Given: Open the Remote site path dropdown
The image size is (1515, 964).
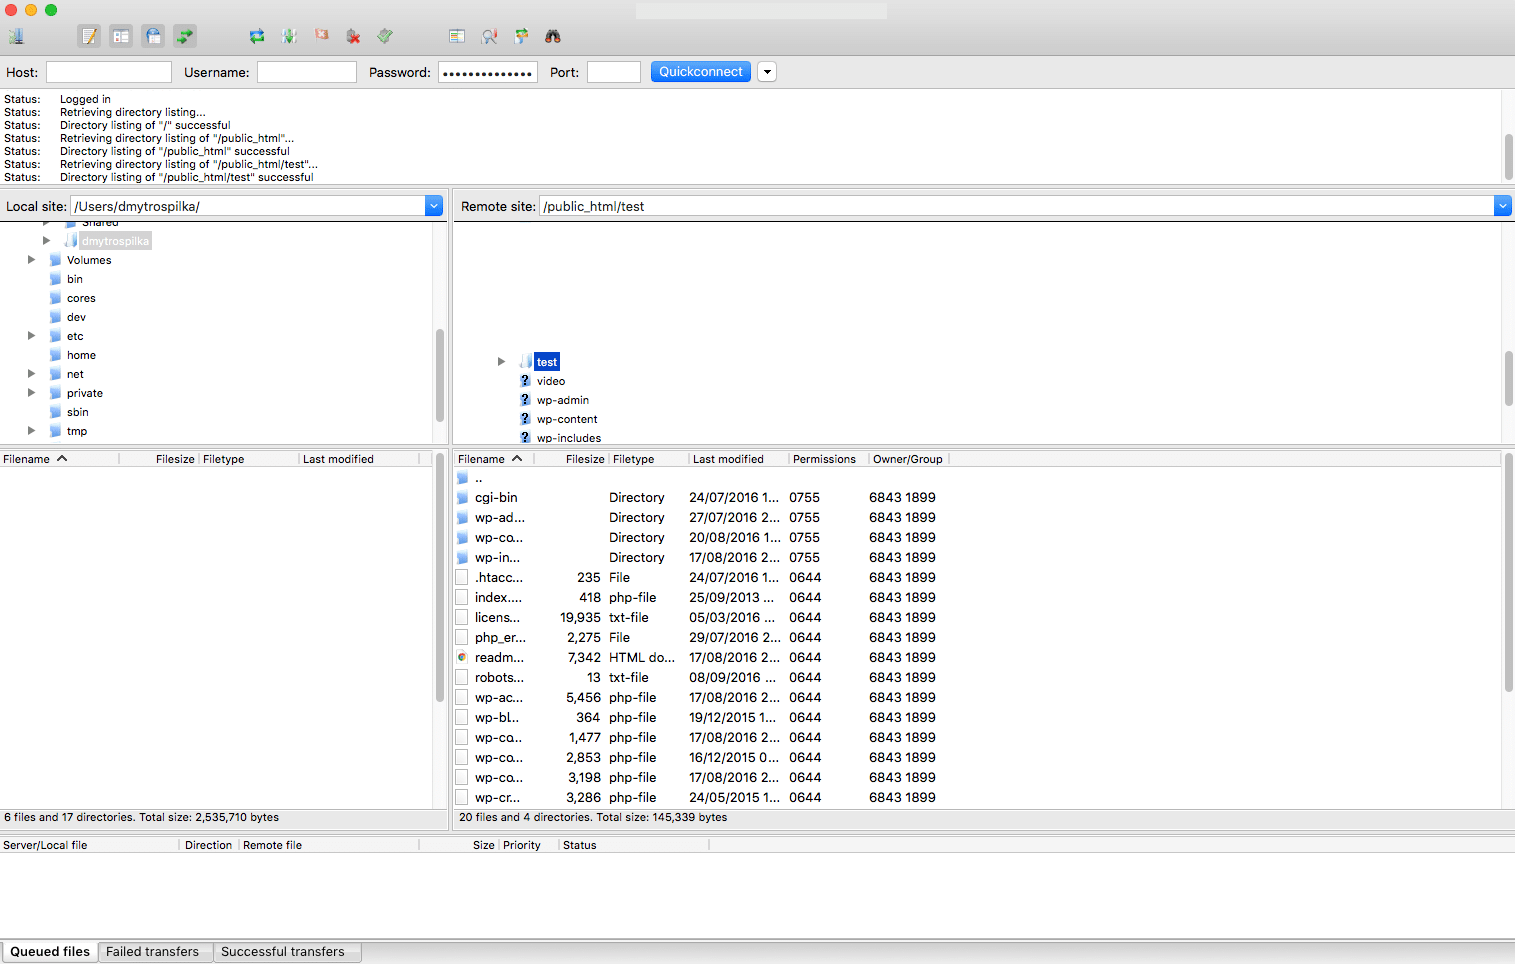Looking at the screenshot, I should pos(1502,206).
